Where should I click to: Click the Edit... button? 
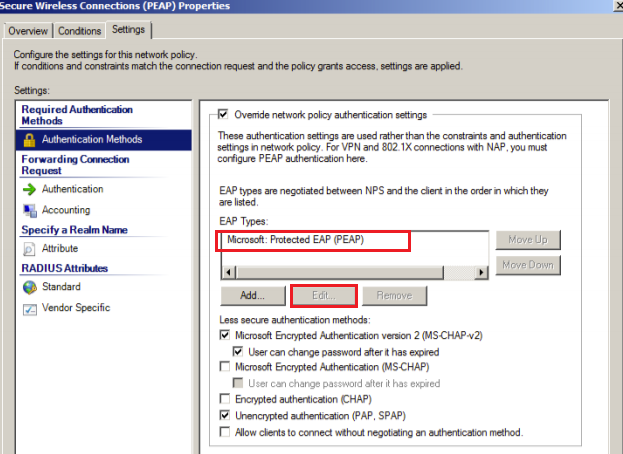pyautogui.click(x=322, y=296)
